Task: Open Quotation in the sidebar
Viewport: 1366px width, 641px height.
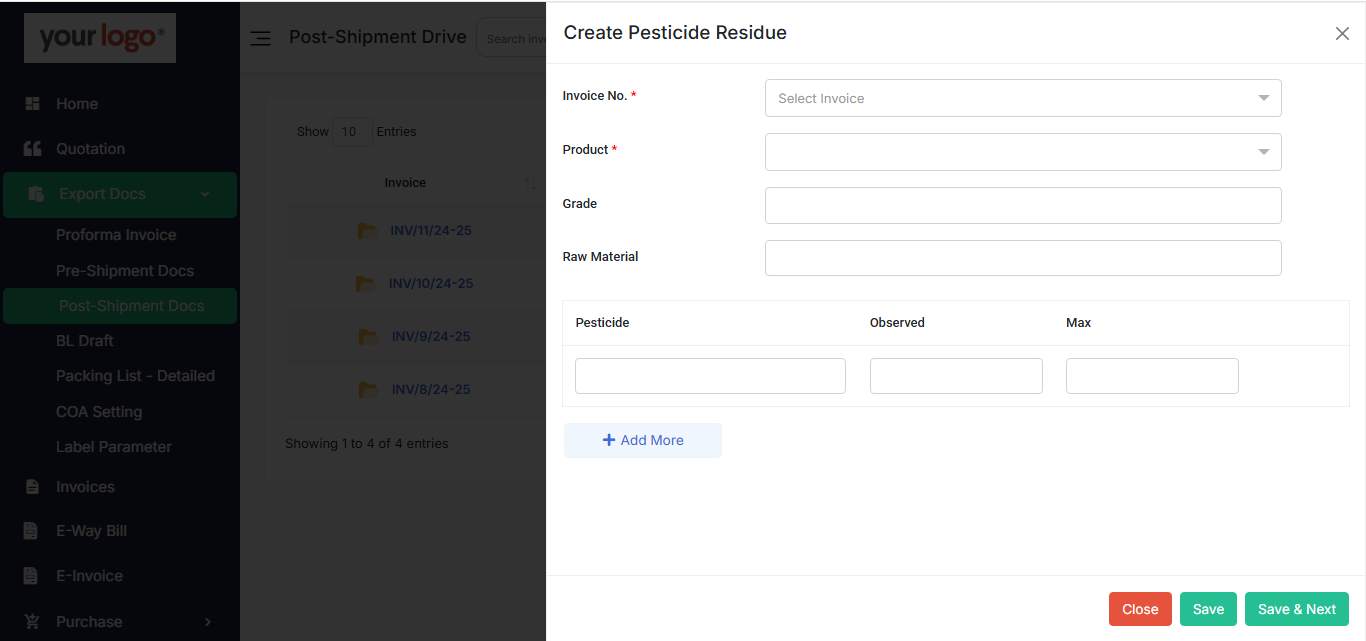Action: pos(91,149)
